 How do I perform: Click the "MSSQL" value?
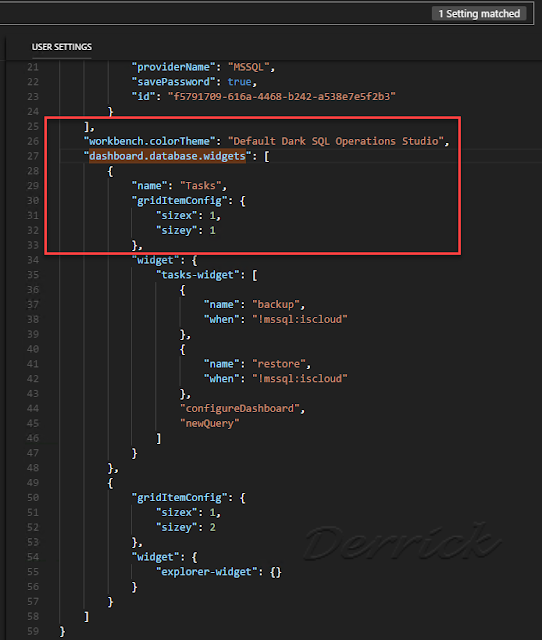point(249,67)
